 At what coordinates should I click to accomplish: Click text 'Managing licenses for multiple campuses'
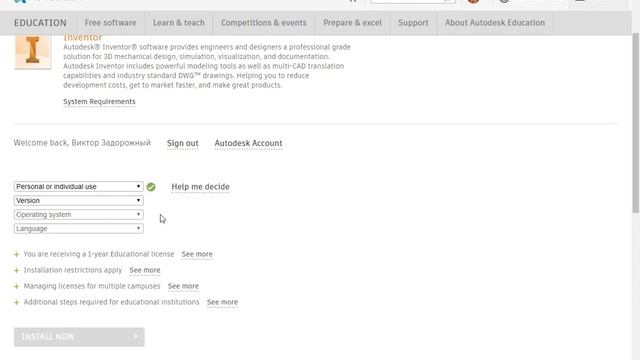coord(92,286)
